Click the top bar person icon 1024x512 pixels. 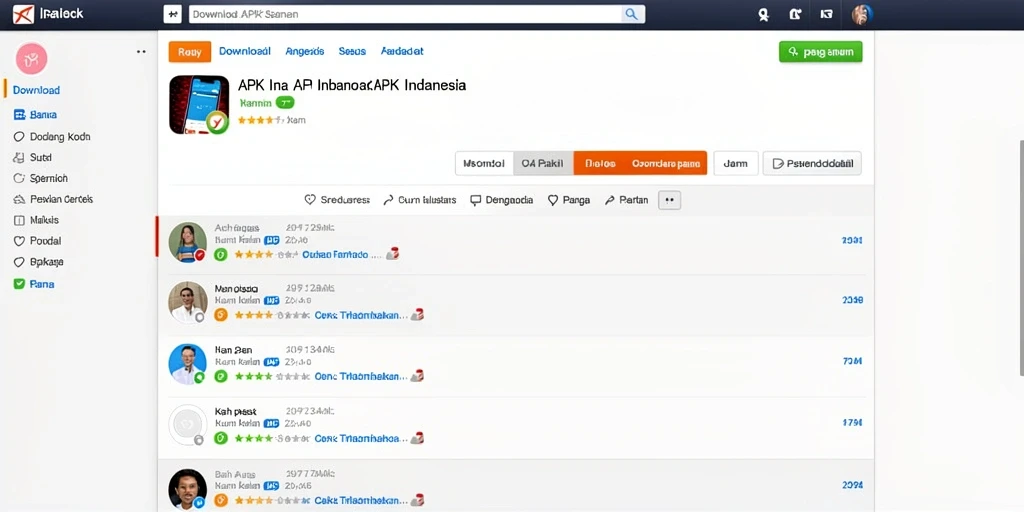[763, 14]
